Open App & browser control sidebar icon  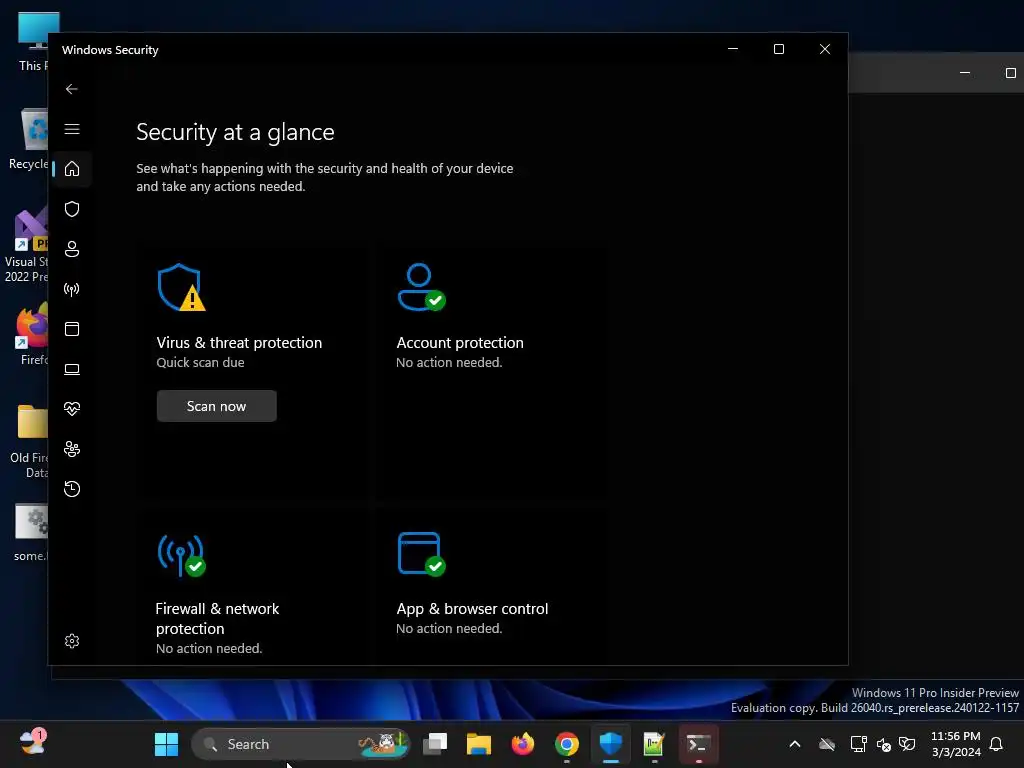[x=72, y=328]
